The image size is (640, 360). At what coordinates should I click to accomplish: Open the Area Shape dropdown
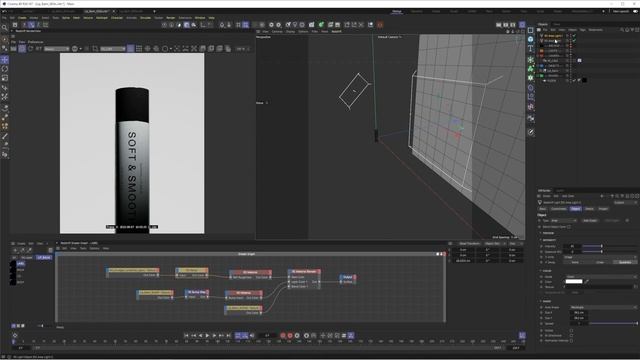coord(603,307)
